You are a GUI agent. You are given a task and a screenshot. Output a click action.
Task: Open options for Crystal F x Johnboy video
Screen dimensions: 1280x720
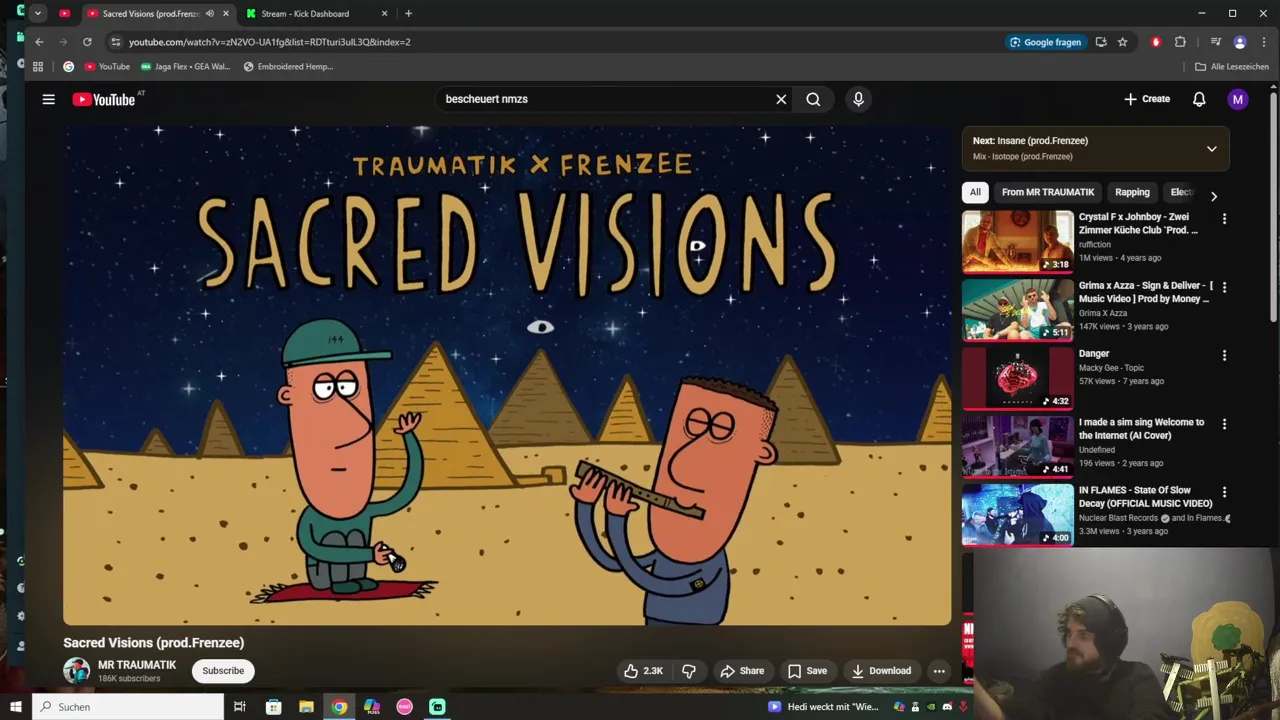click(x=1224, y=218)
